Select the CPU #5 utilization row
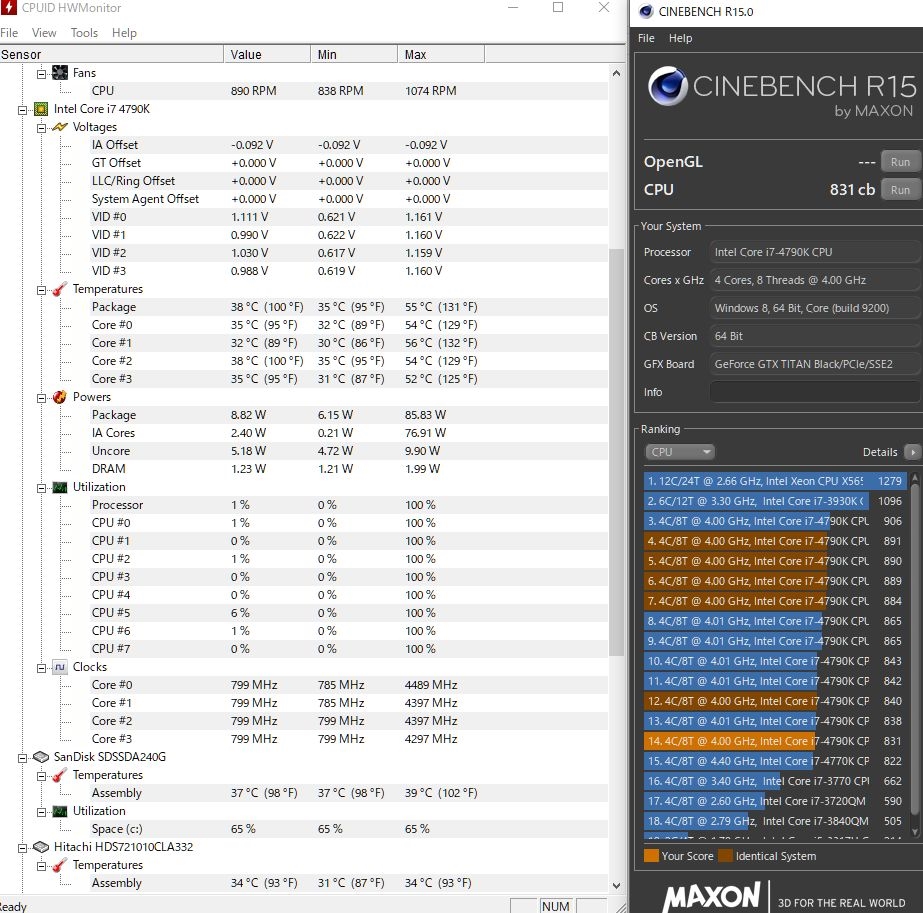The width and height of the screenshot is (923, 913). point(349,613)
